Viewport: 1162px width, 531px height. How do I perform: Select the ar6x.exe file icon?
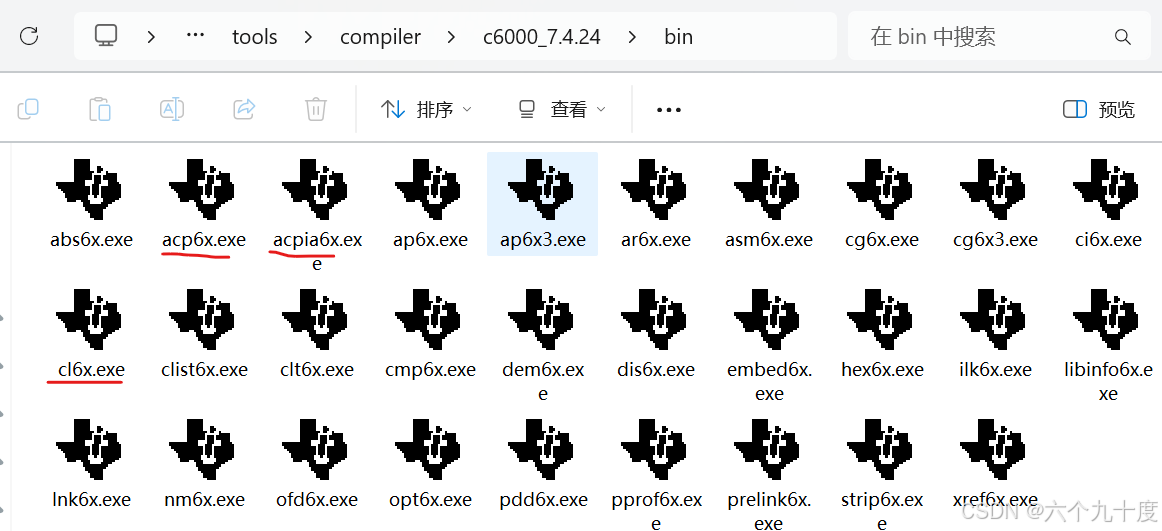pyautogui.click(x=654, y=190)
